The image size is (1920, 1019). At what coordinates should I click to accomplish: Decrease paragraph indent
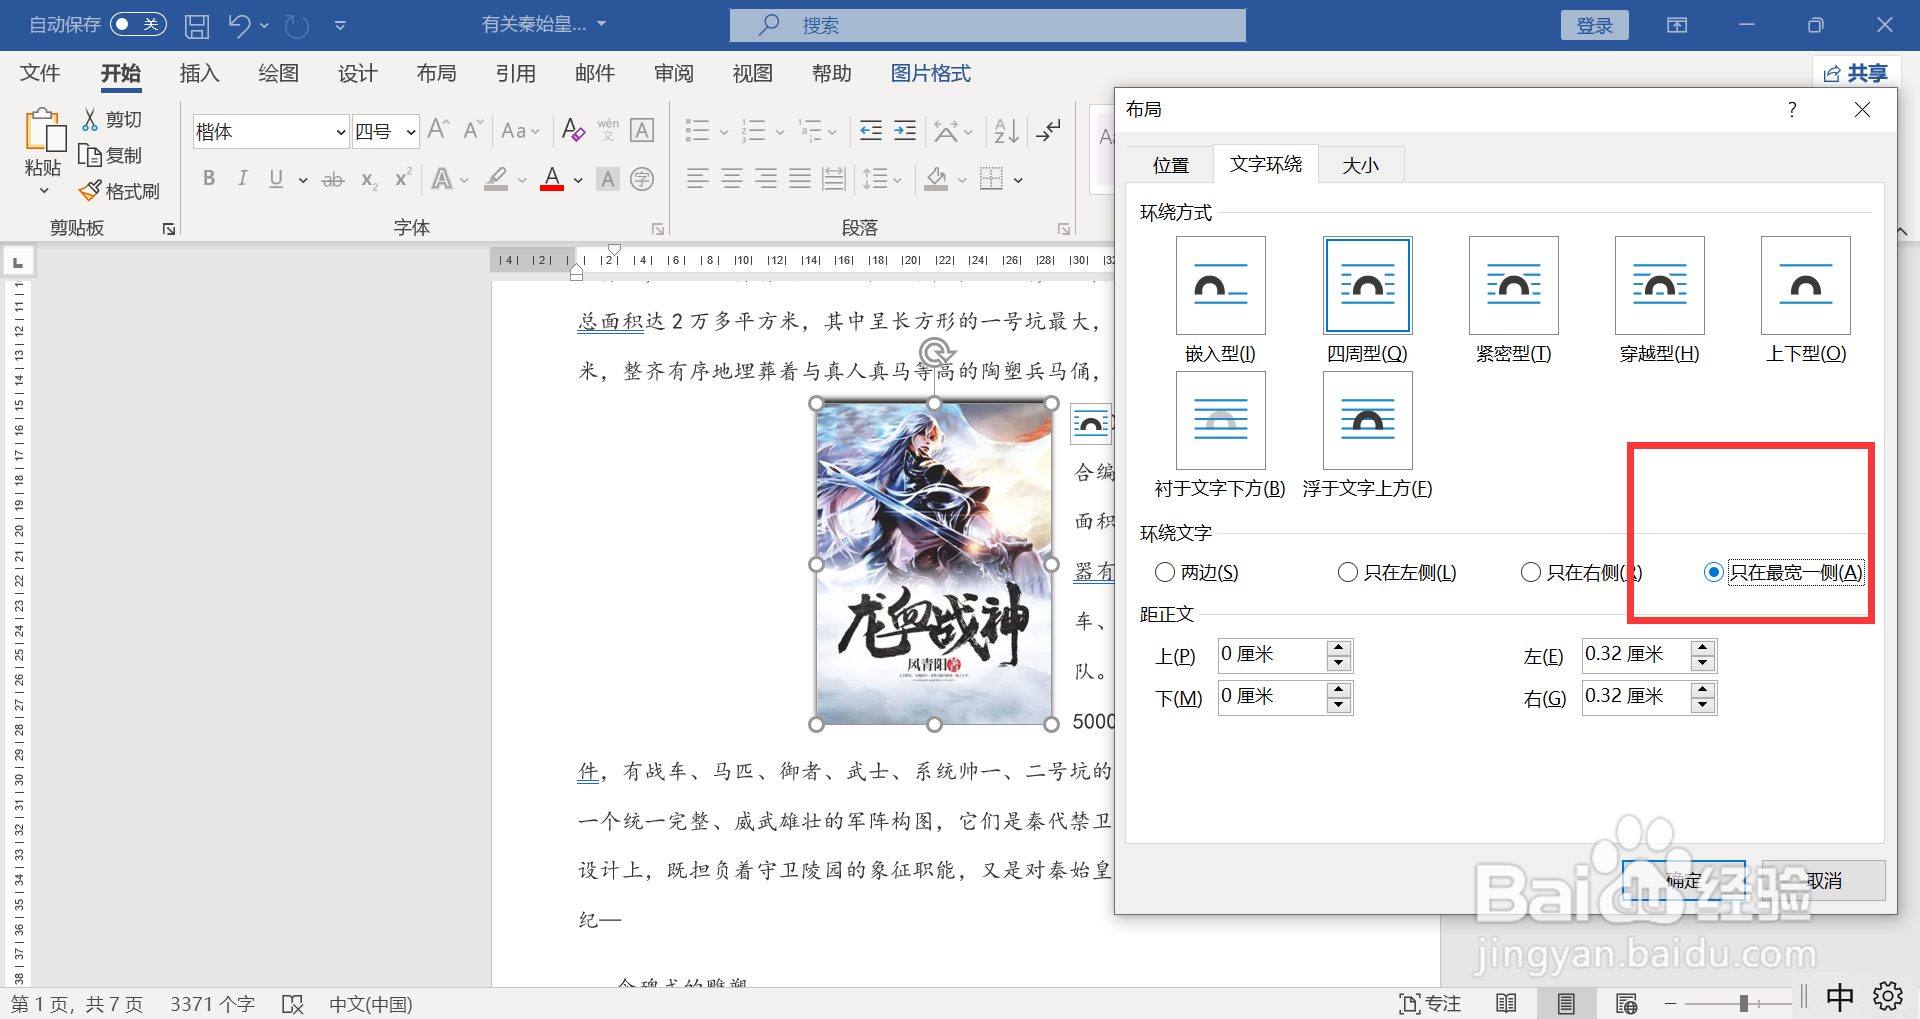click(x=871, y=130)
